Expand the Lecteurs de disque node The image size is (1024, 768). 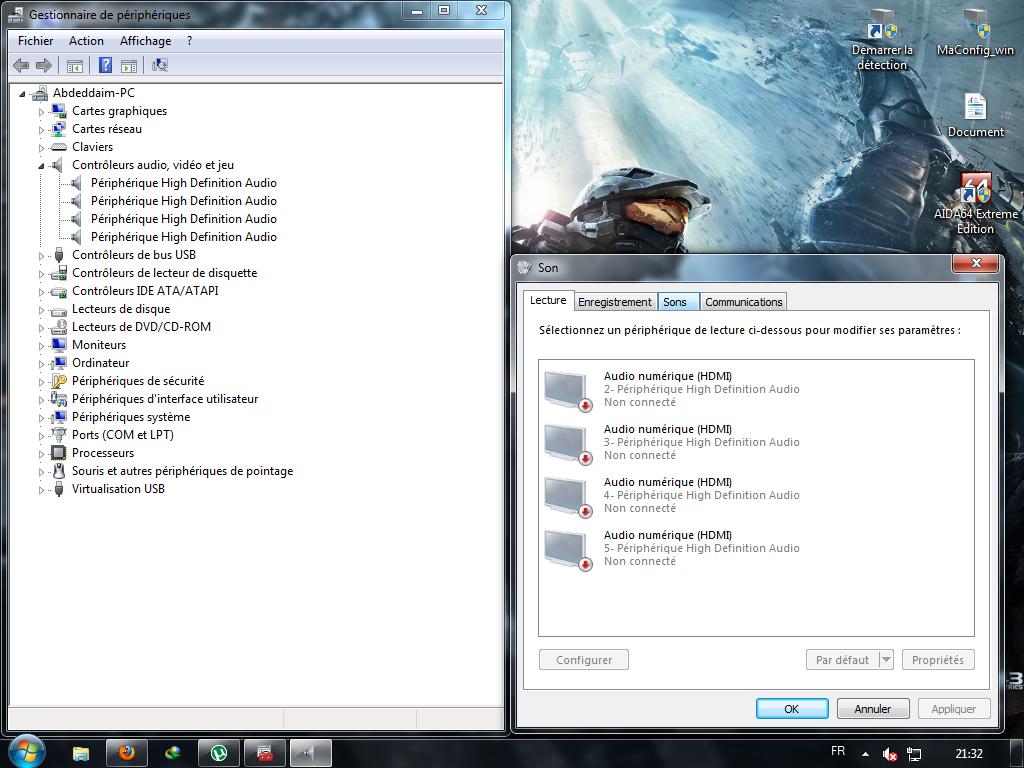41,310
